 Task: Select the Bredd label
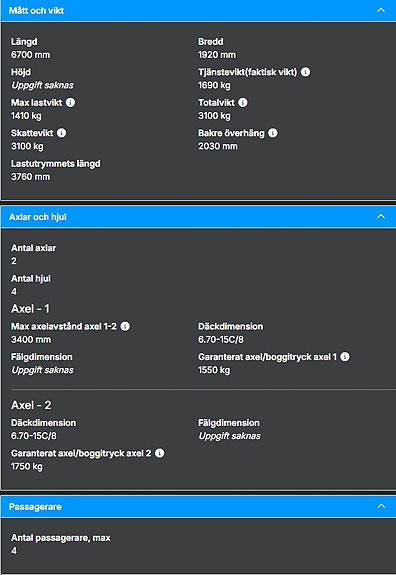(210, 41)
